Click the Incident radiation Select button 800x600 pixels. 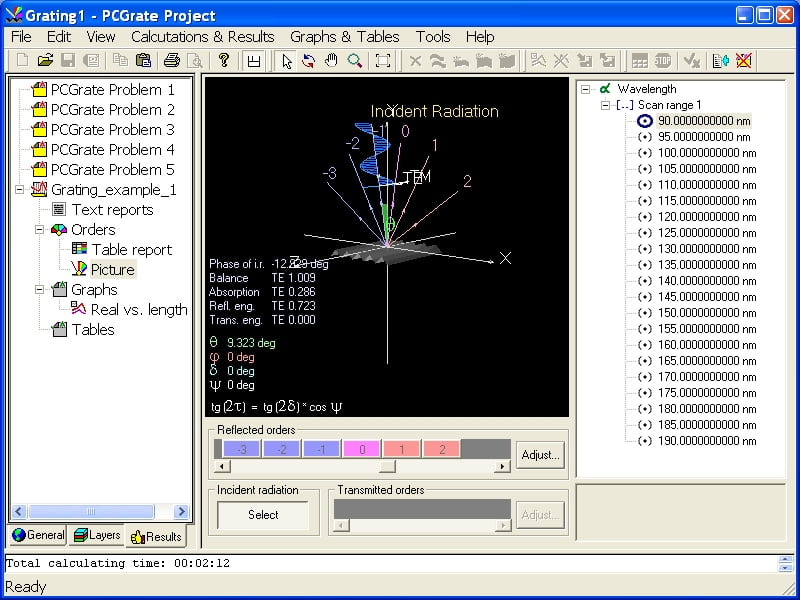tap(263, 515)
